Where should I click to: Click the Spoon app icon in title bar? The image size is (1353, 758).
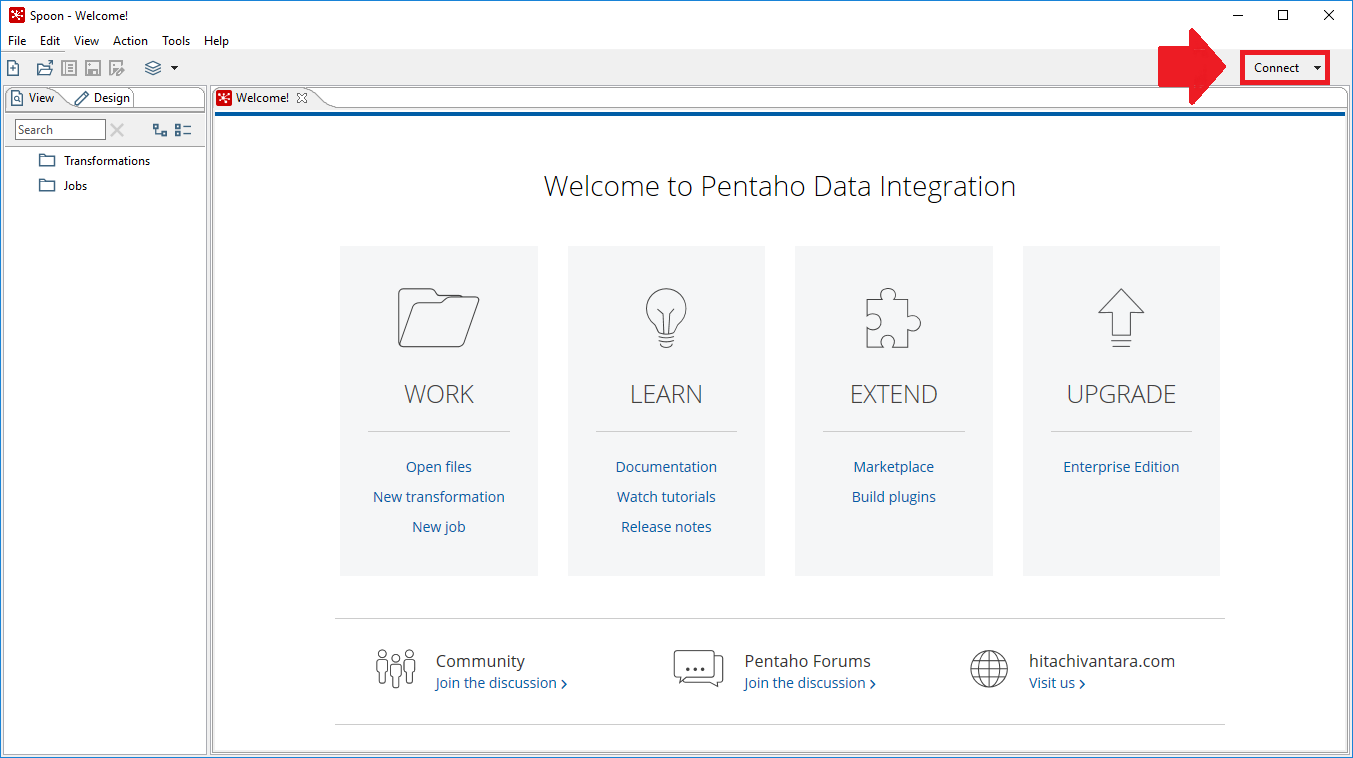(x=16, y=15)
